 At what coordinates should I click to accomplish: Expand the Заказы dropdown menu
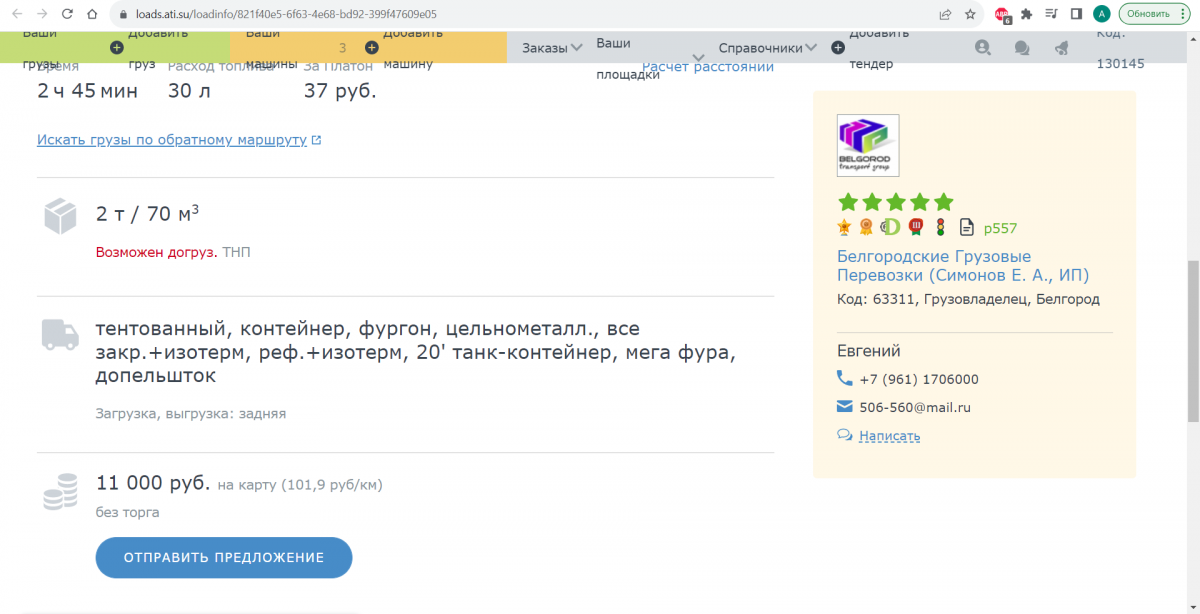(552, 48)
